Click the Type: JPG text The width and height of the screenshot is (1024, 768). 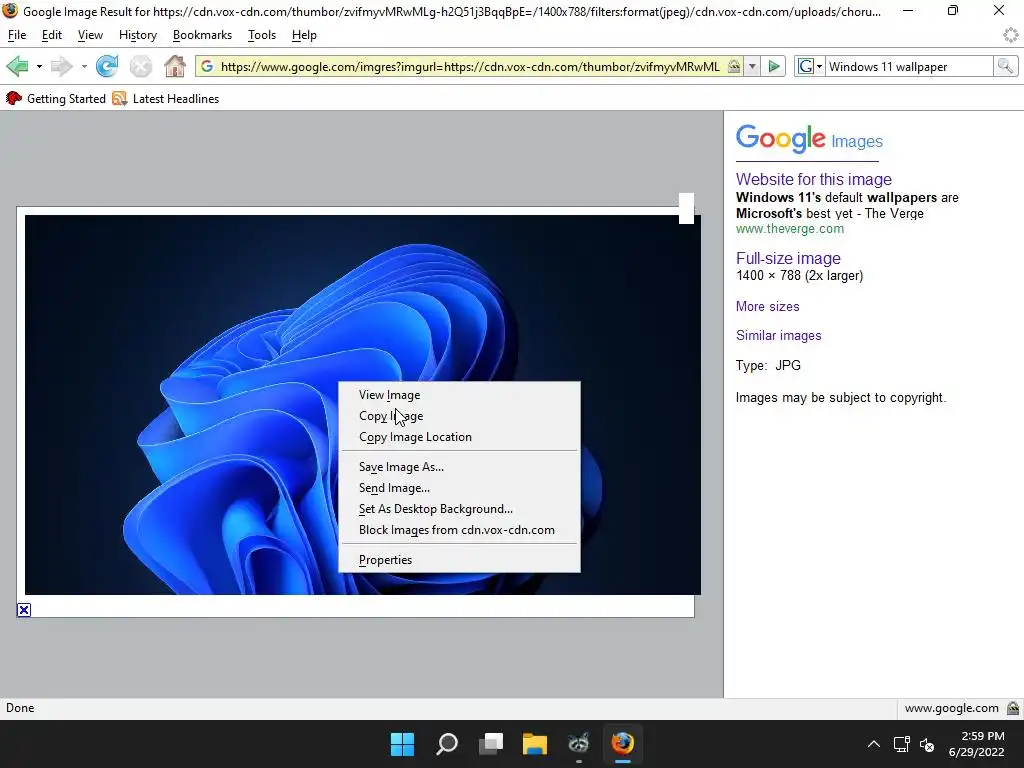[768, 366]
